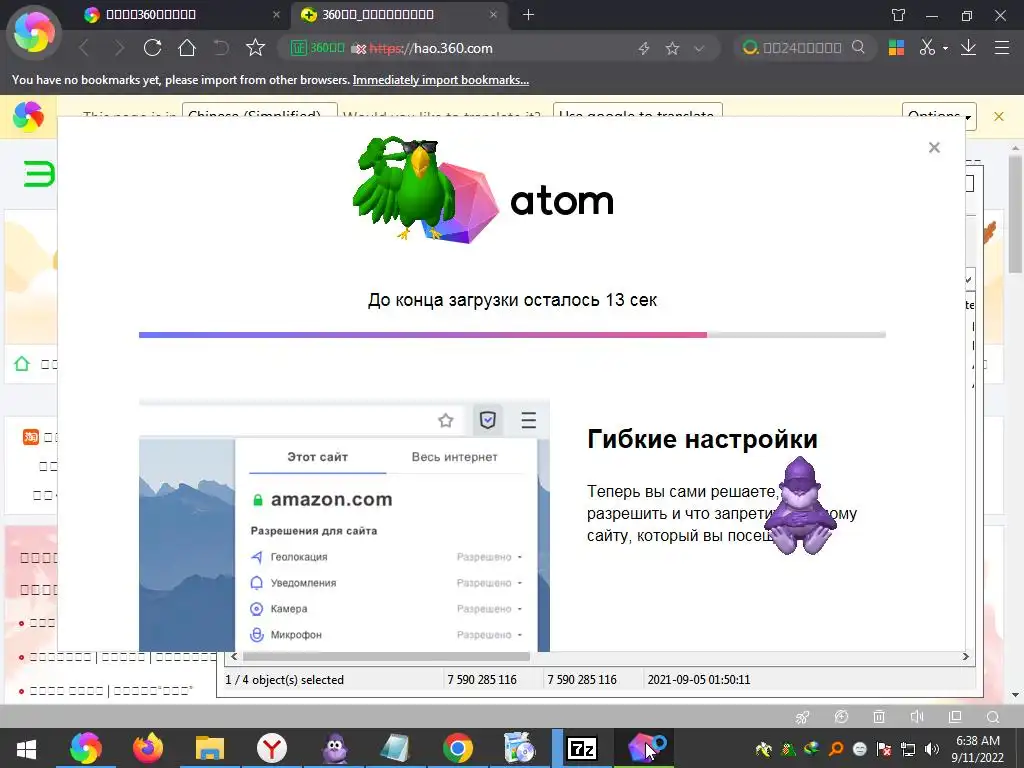
Task: Open the Chinese (Simplified) language selector
Action: (259, 110)
